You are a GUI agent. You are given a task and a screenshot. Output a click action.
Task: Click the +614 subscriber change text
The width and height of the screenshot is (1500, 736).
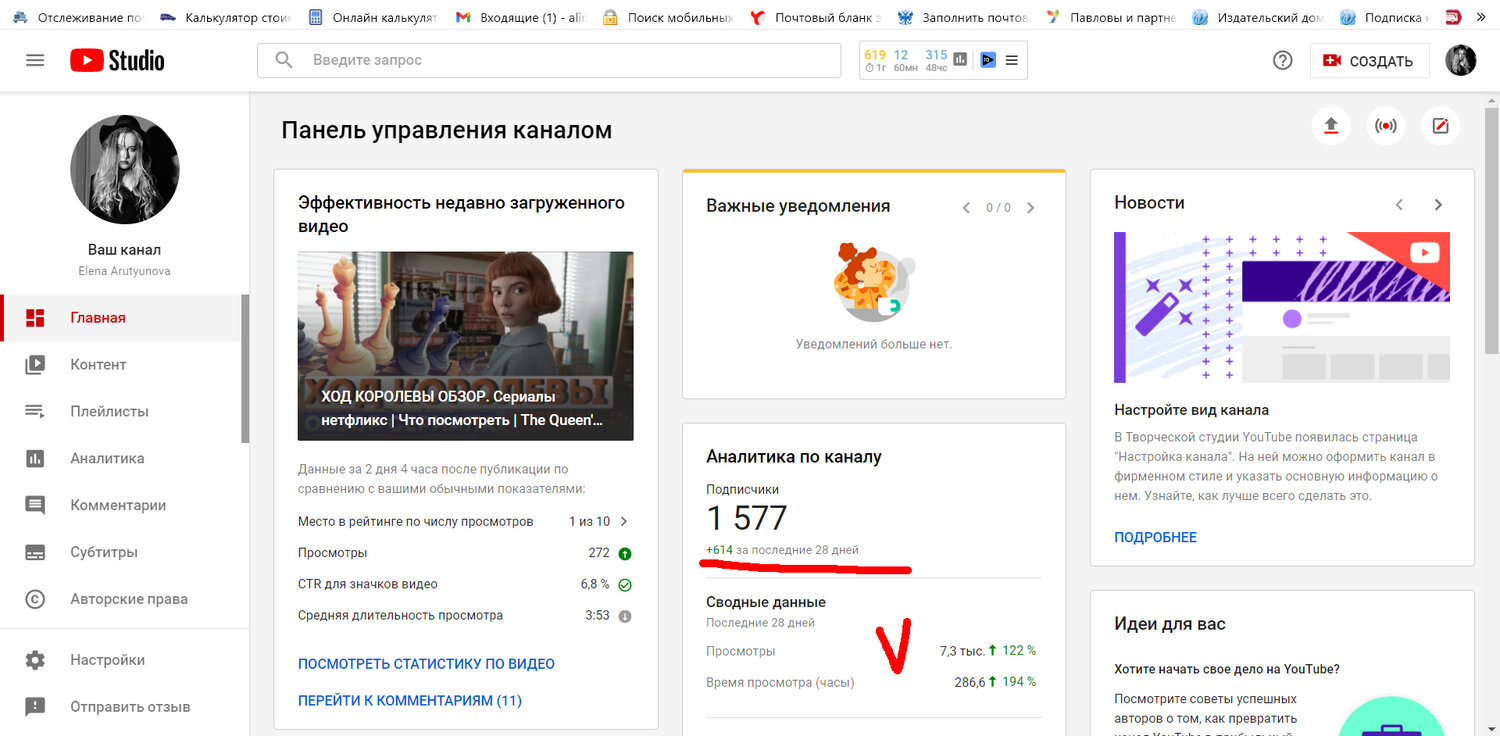pos(720,550)
